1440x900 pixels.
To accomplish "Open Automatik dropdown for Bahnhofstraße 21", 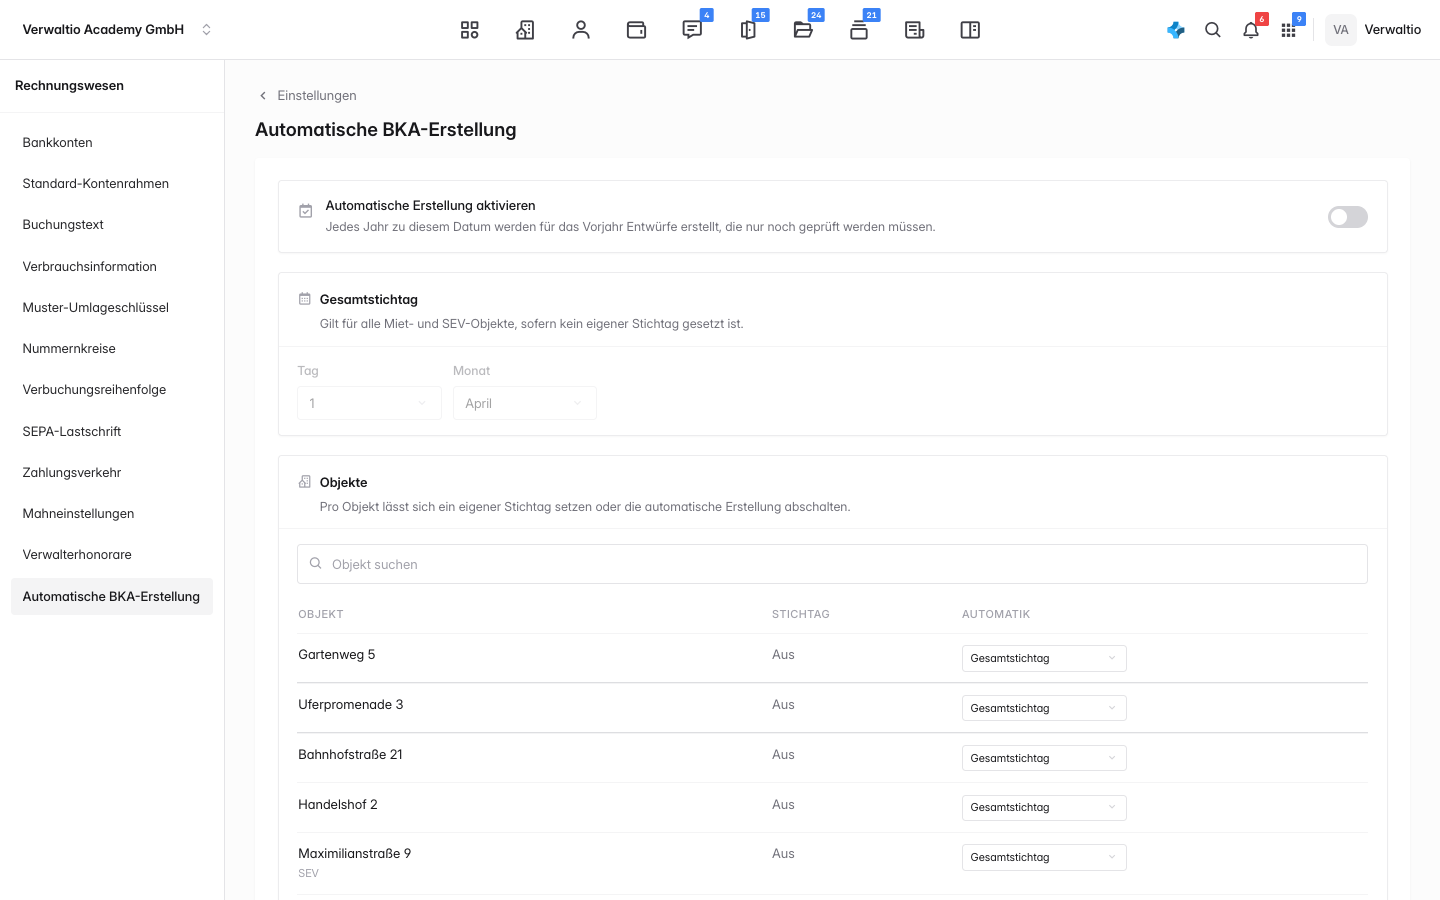I will tap(1044, 758).
